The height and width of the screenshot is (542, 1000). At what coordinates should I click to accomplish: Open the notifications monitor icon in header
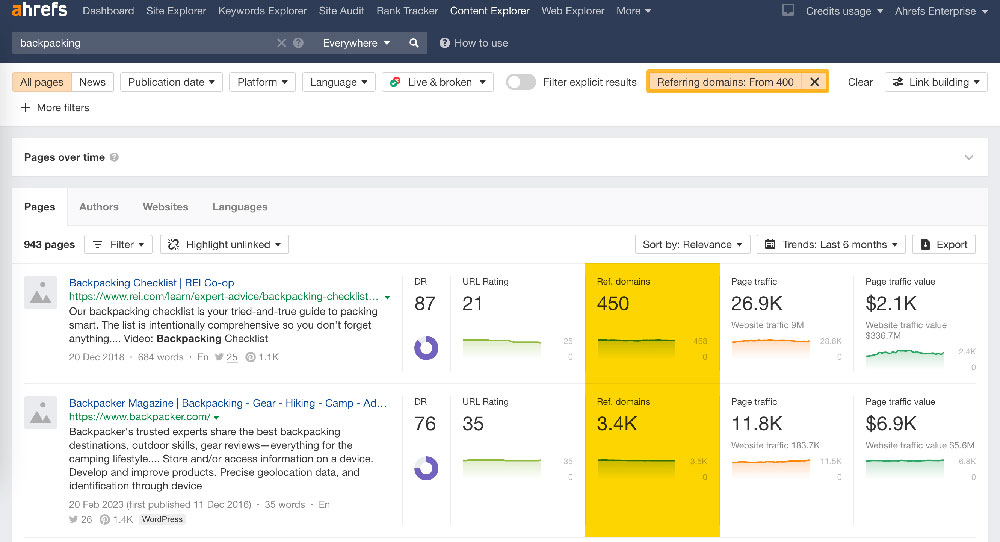tap(788, 10)
